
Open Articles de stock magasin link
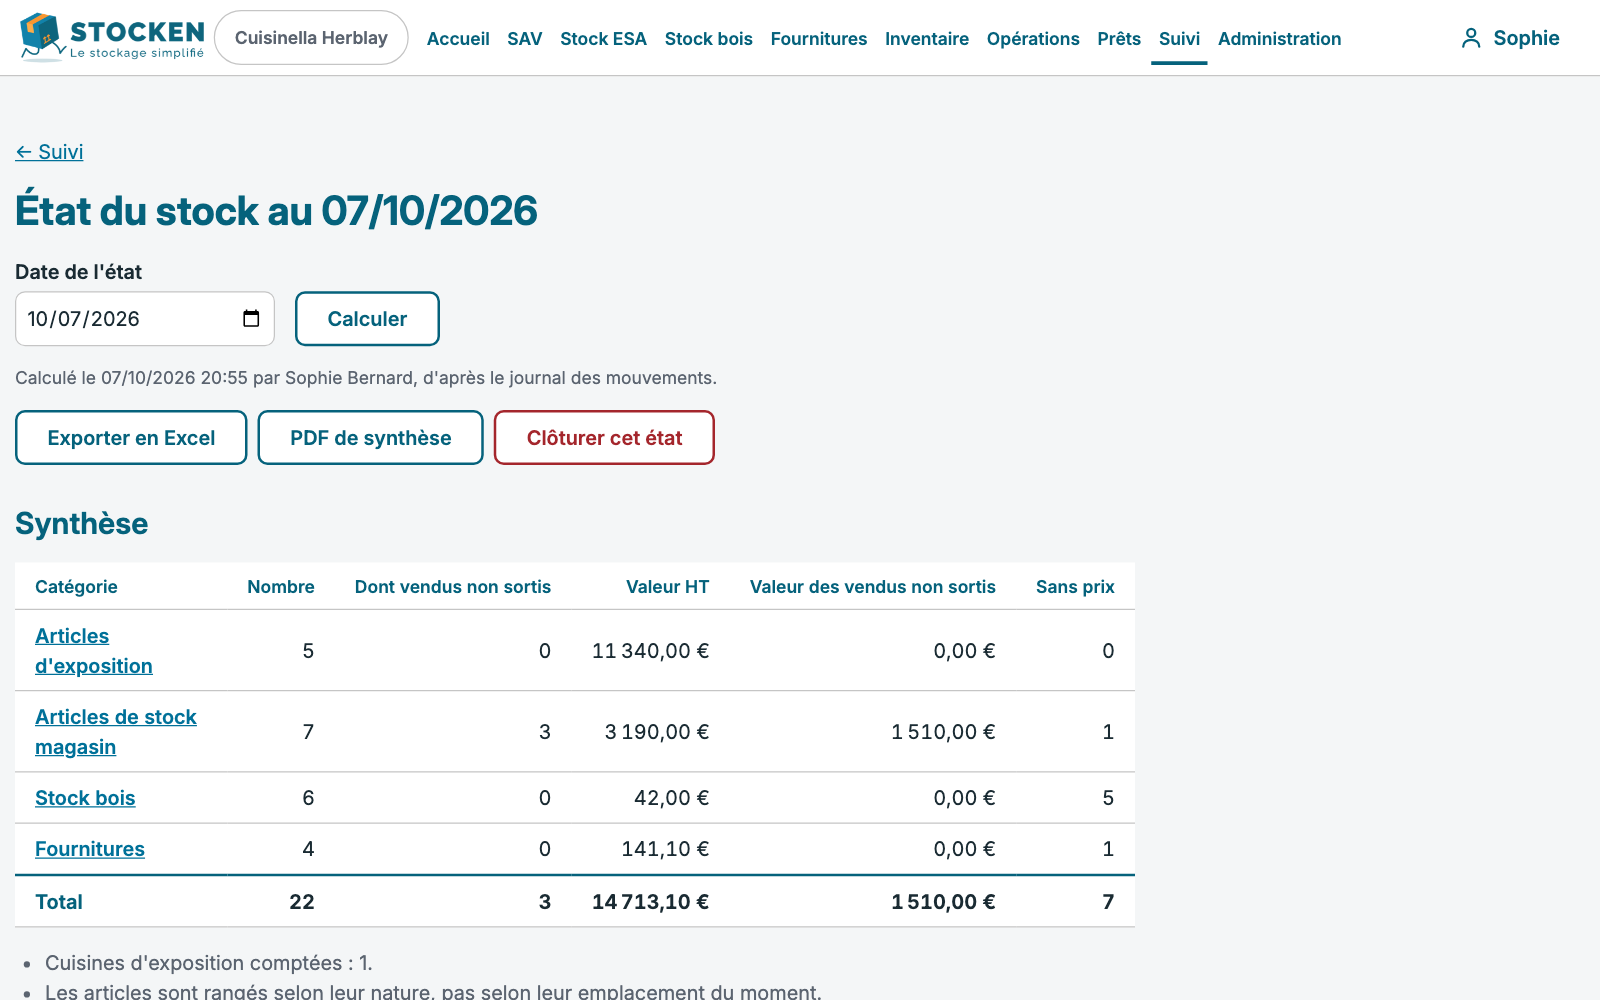click(x=116, y=732)
